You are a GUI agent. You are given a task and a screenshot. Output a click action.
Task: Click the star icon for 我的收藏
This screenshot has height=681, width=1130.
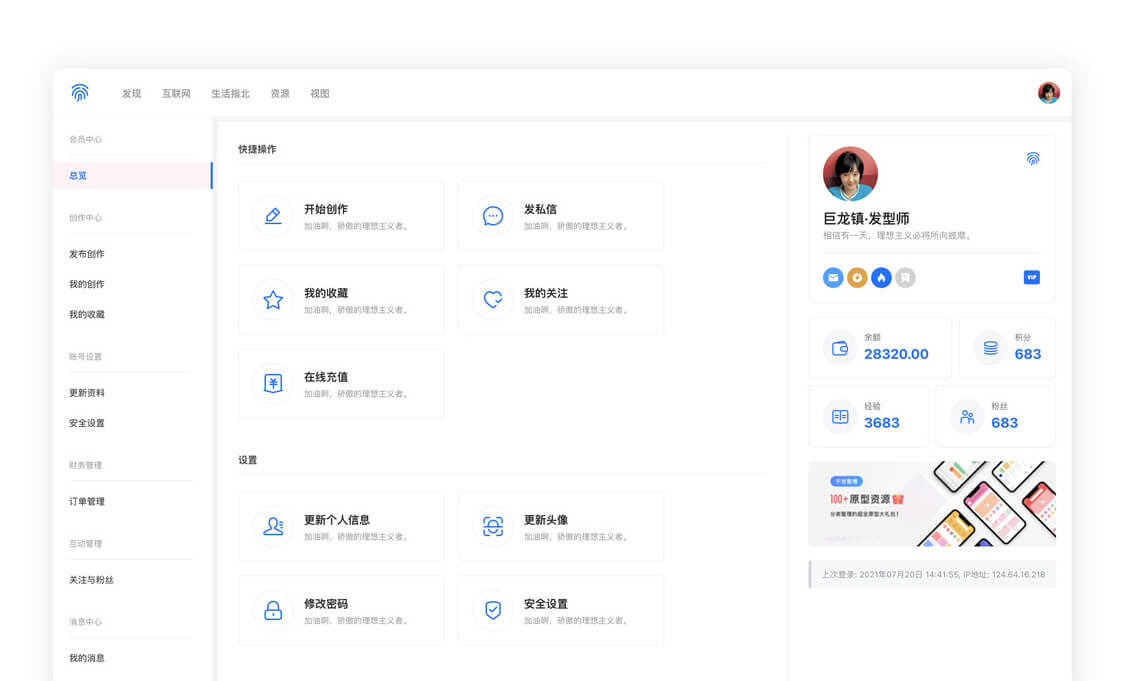point(273,300)
